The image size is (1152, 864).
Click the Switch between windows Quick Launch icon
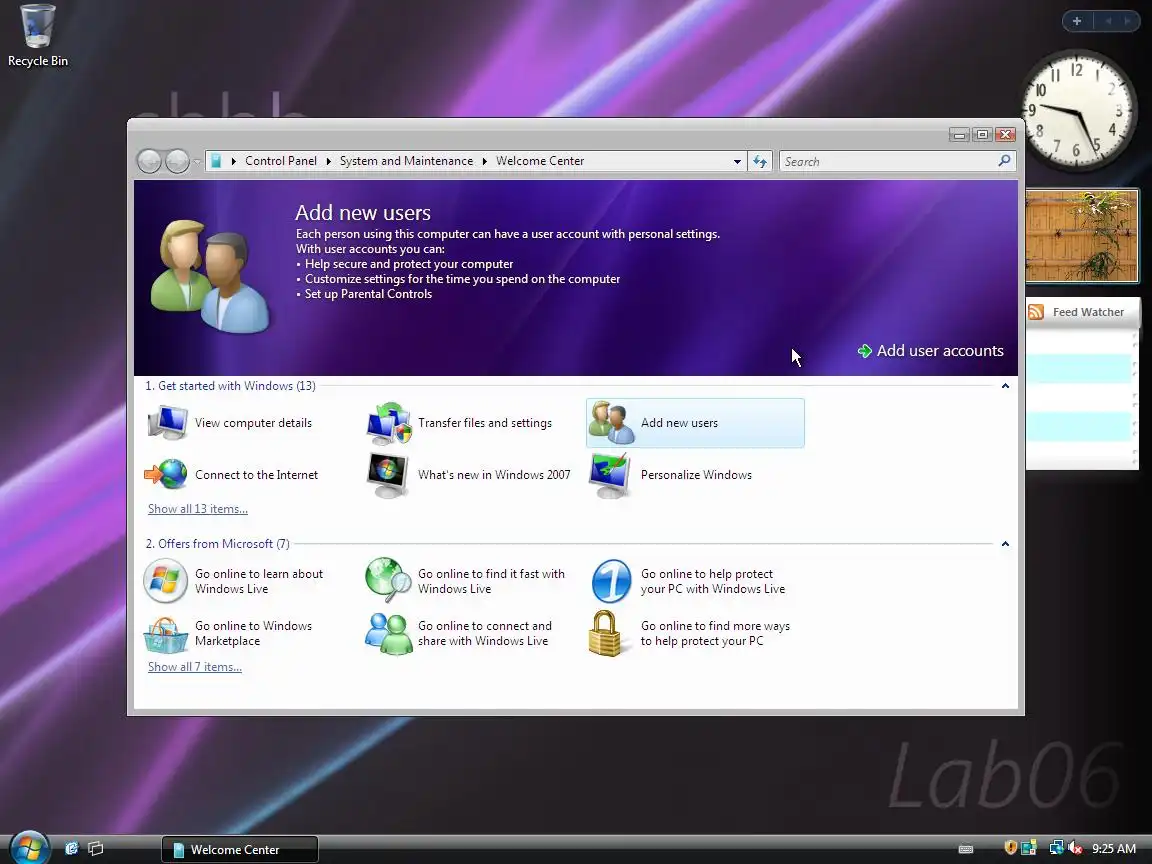coord(95,849)
